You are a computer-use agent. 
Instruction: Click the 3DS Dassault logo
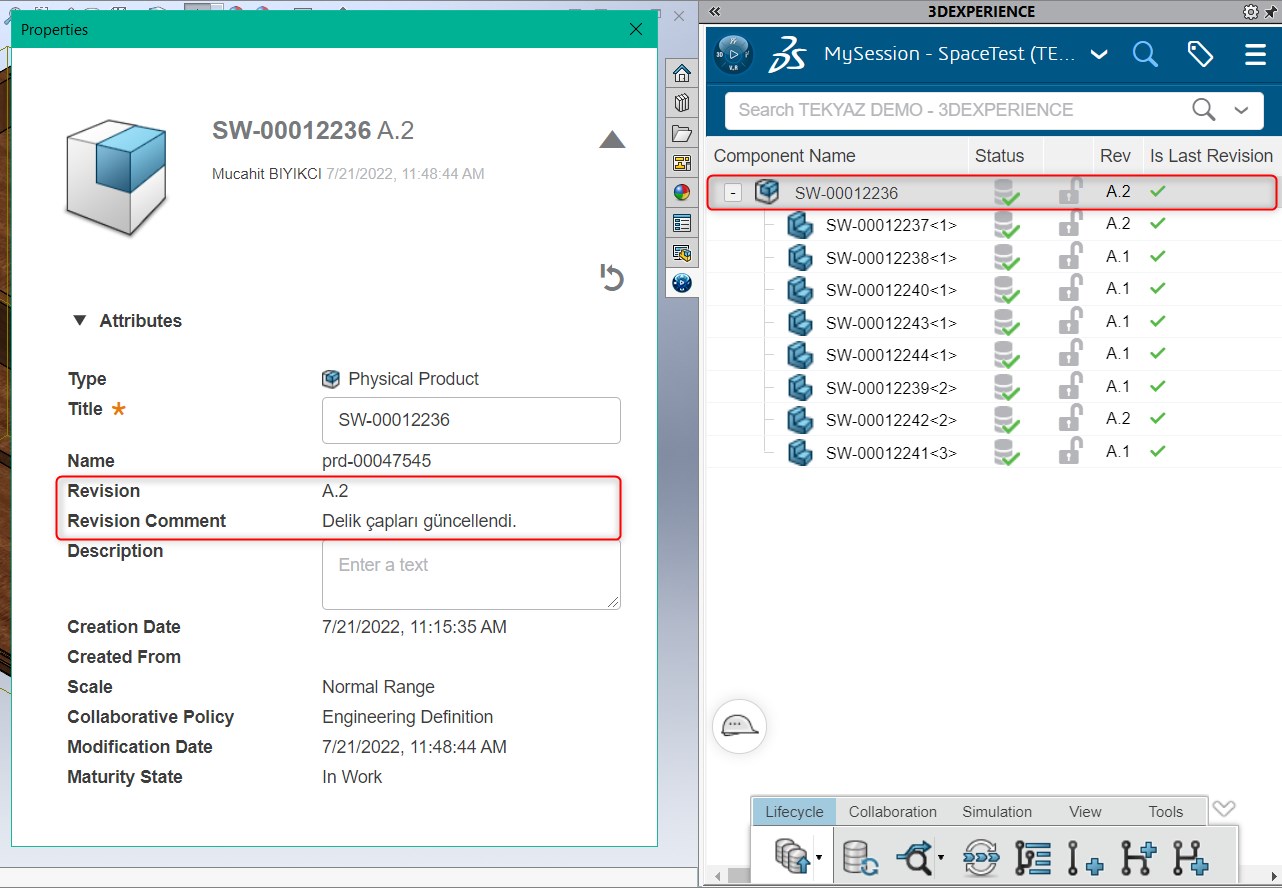coord(787,55)
